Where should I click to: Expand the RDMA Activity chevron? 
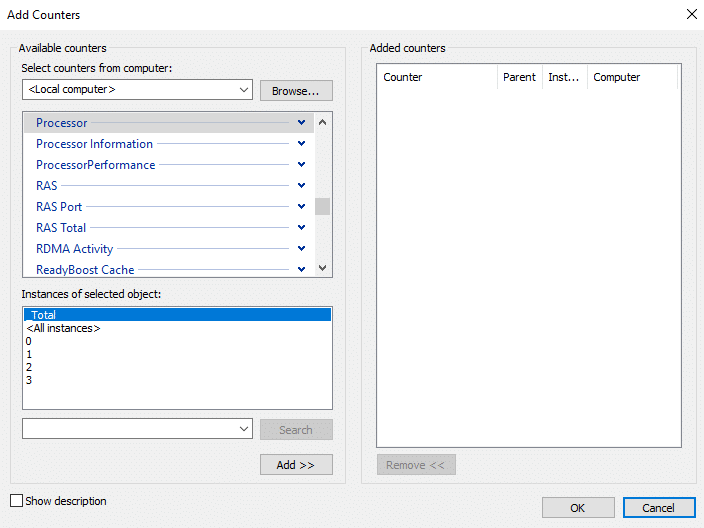(301, 249)
